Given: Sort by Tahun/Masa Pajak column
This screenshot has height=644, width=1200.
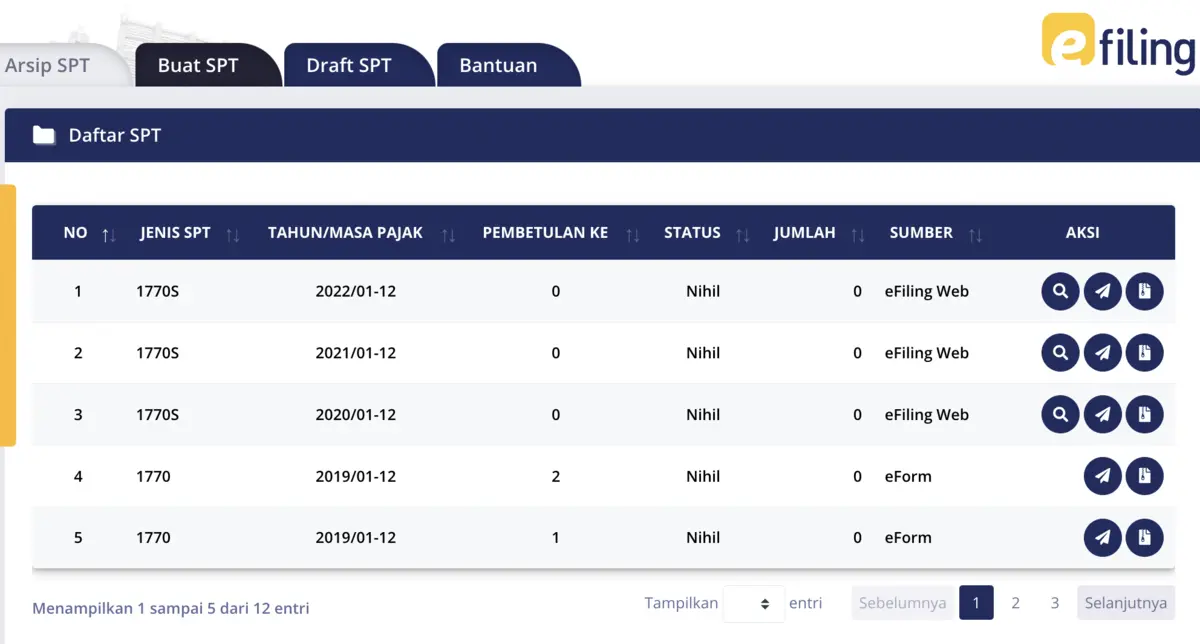Looking at the screenshot, I should (448, 234).
